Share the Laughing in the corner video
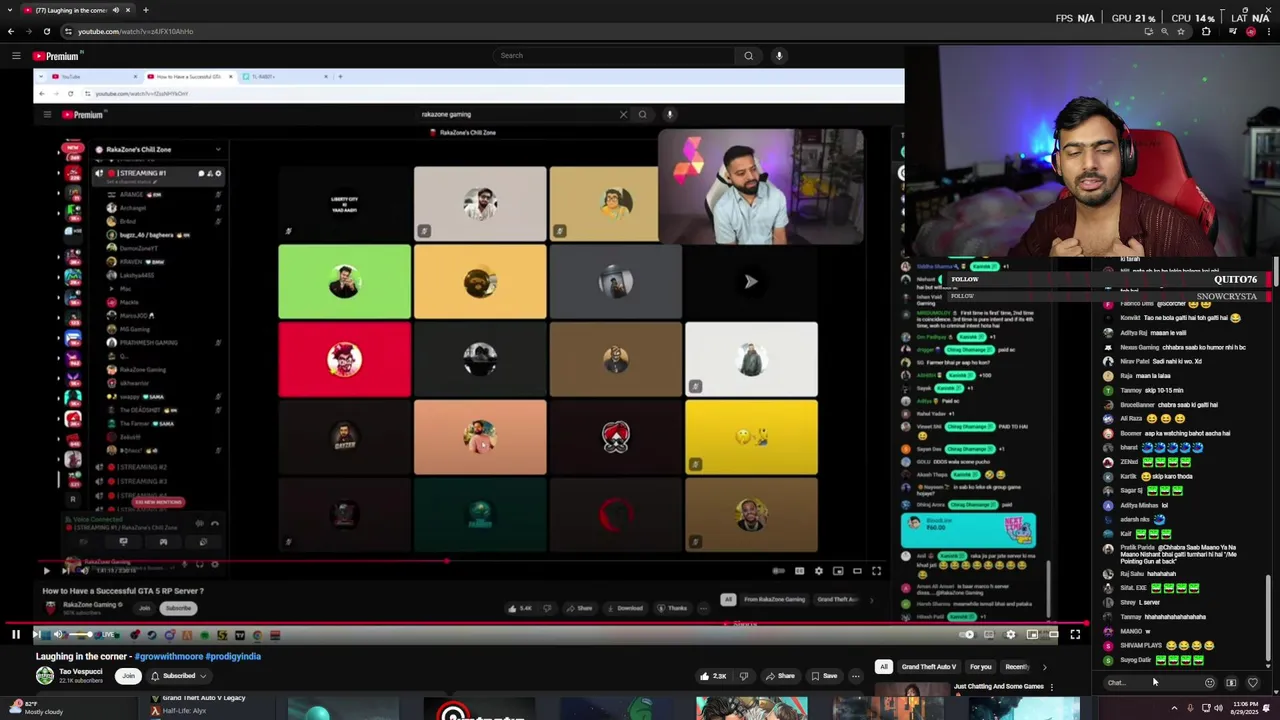Screen dimensions: 1280x720 tap(780, 676)
